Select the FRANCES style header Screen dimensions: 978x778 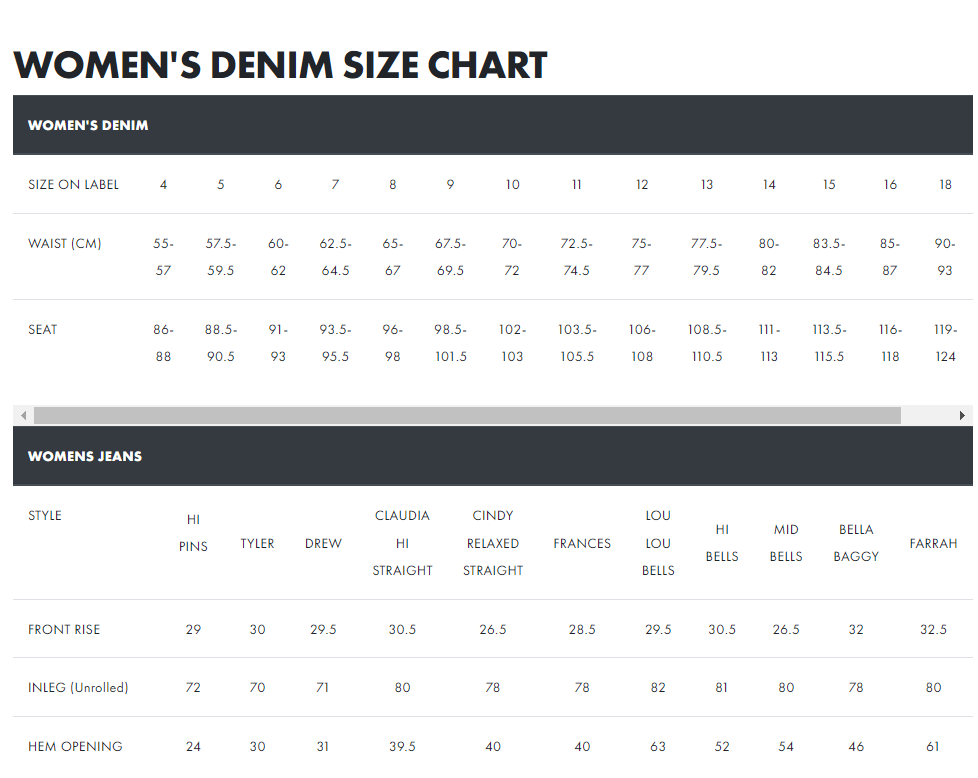point(582,543)
